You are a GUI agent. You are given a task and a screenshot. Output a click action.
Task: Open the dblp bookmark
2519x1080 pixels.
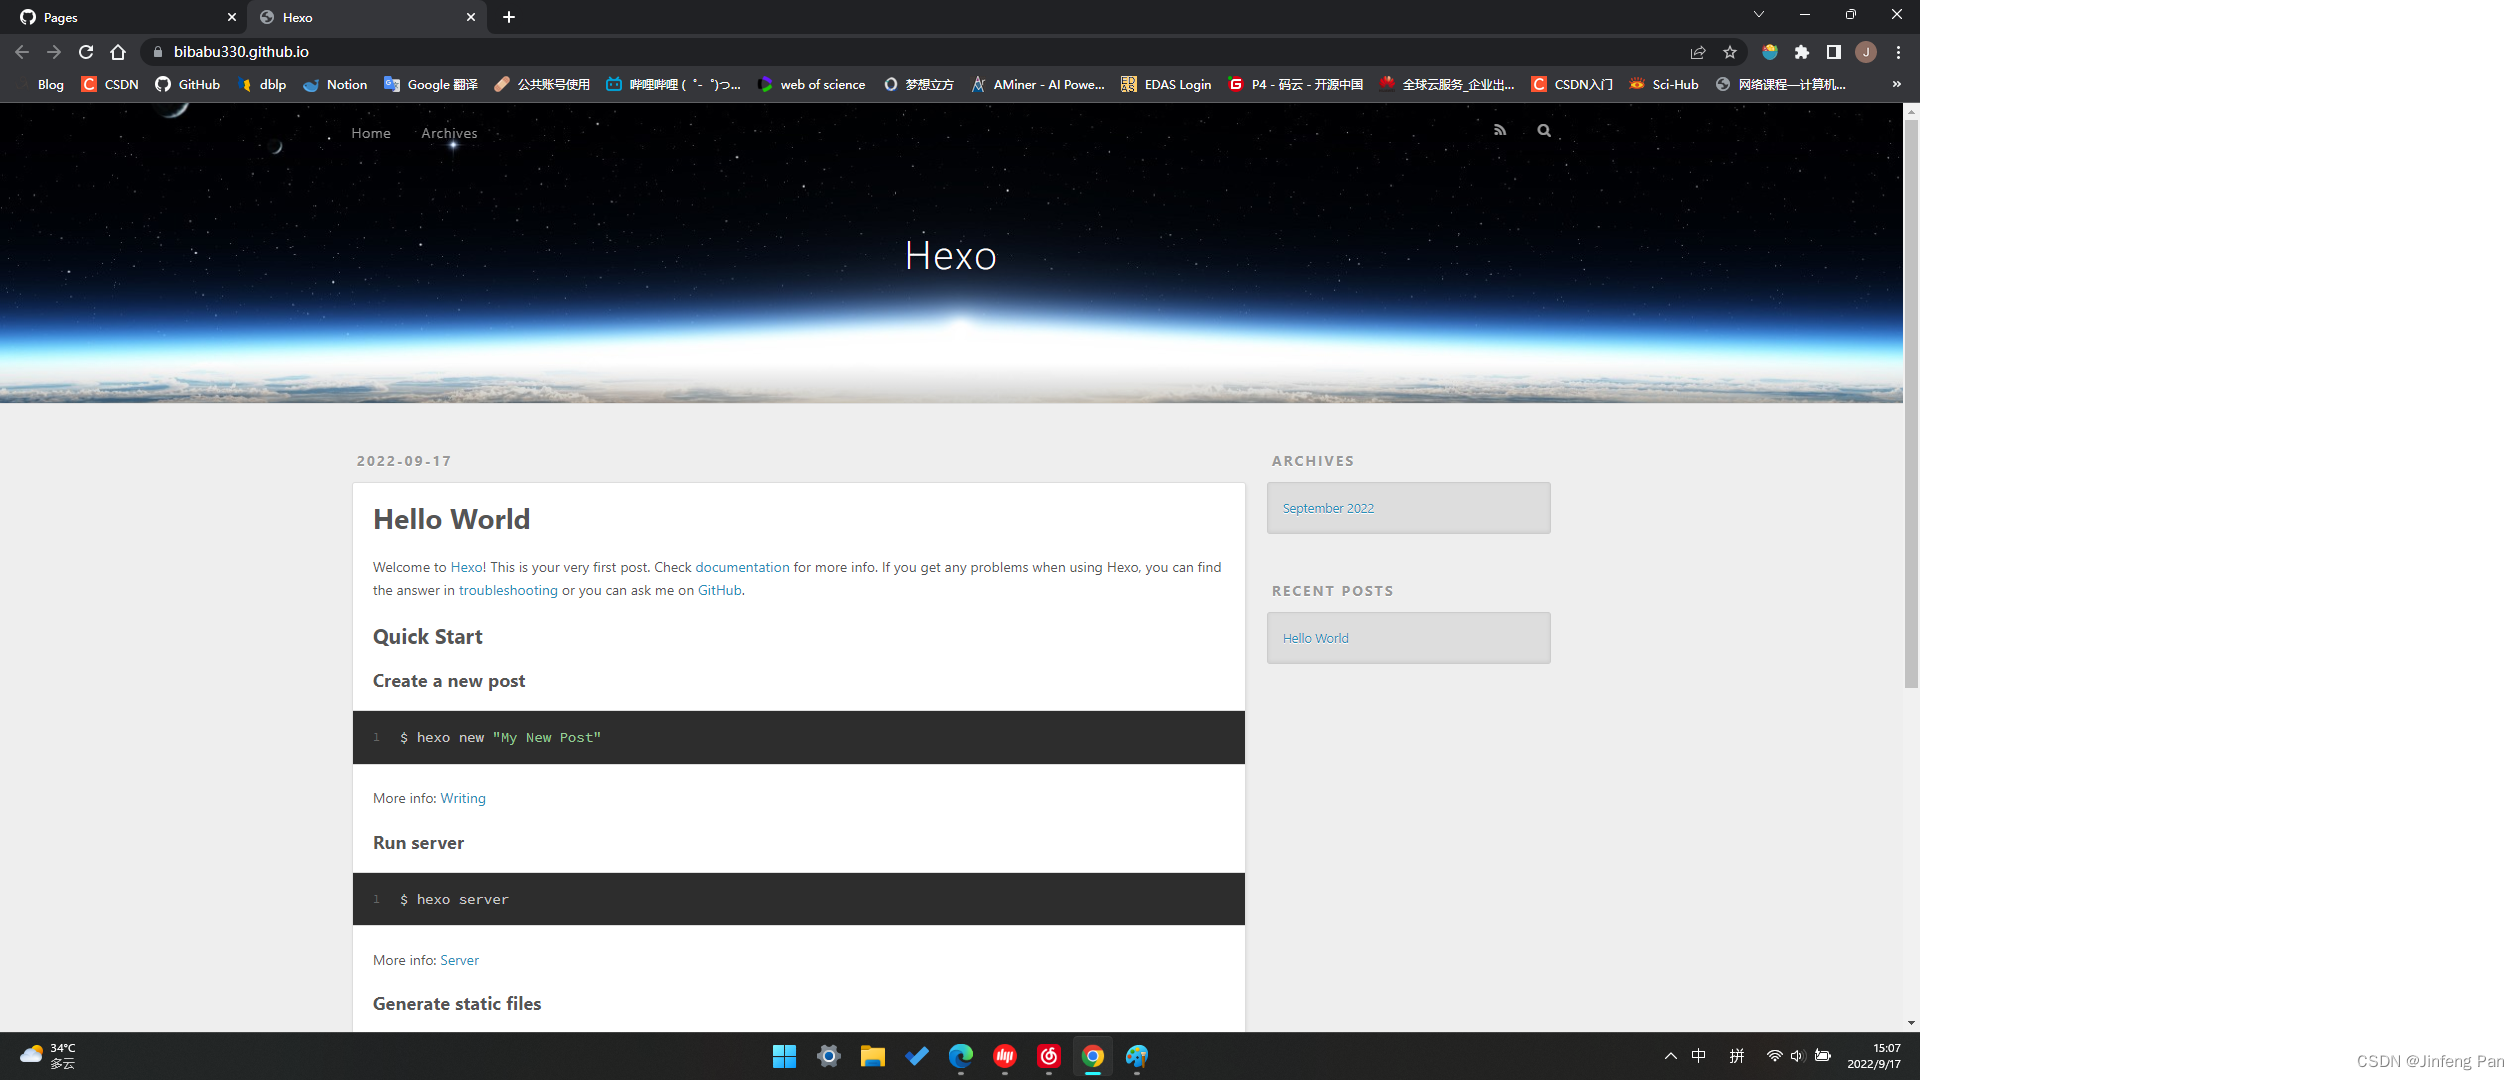coord(263,84)
